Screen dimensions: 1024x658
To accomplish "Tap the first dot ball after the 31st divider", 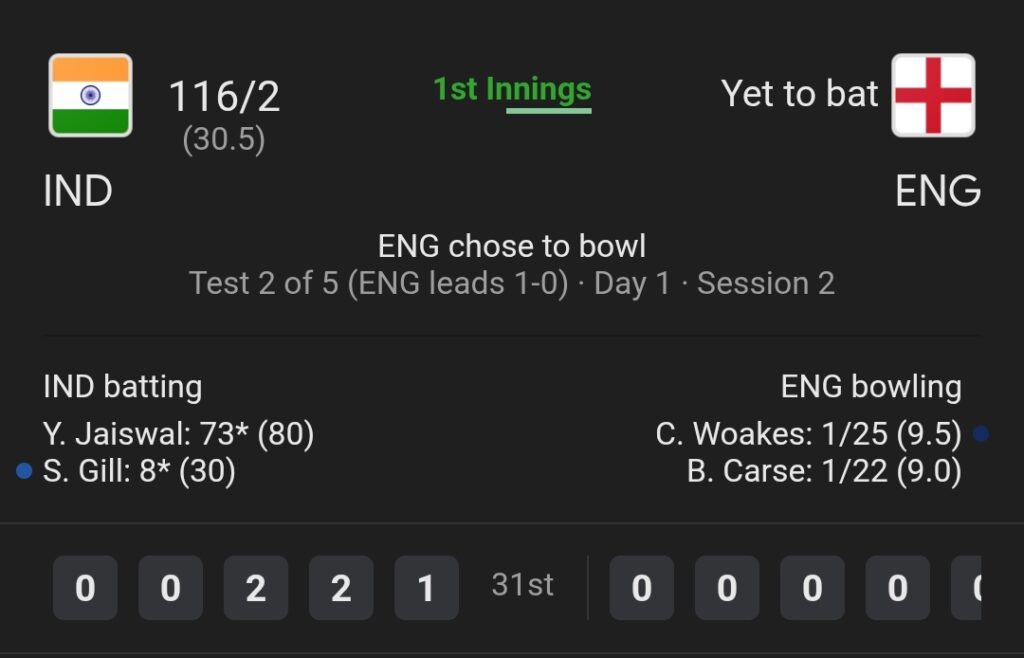I will tap(641, 588).
